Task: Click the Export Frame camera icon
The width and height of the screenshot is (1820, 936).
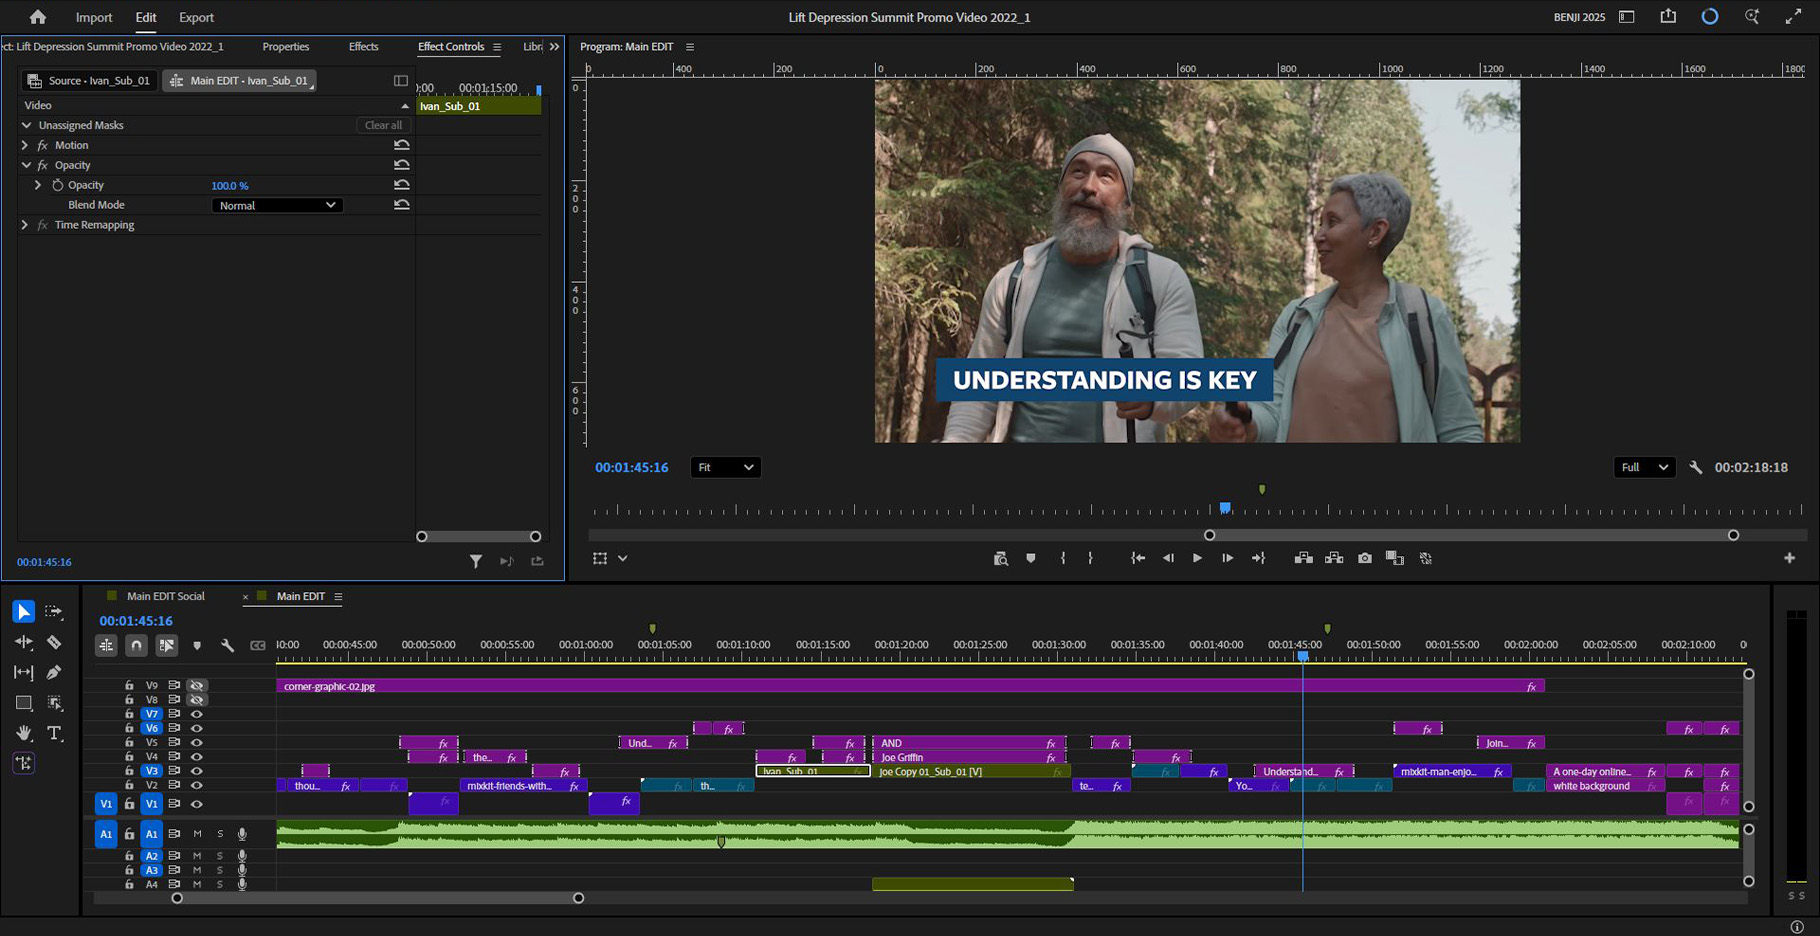Action: [x=1364, y=558]
